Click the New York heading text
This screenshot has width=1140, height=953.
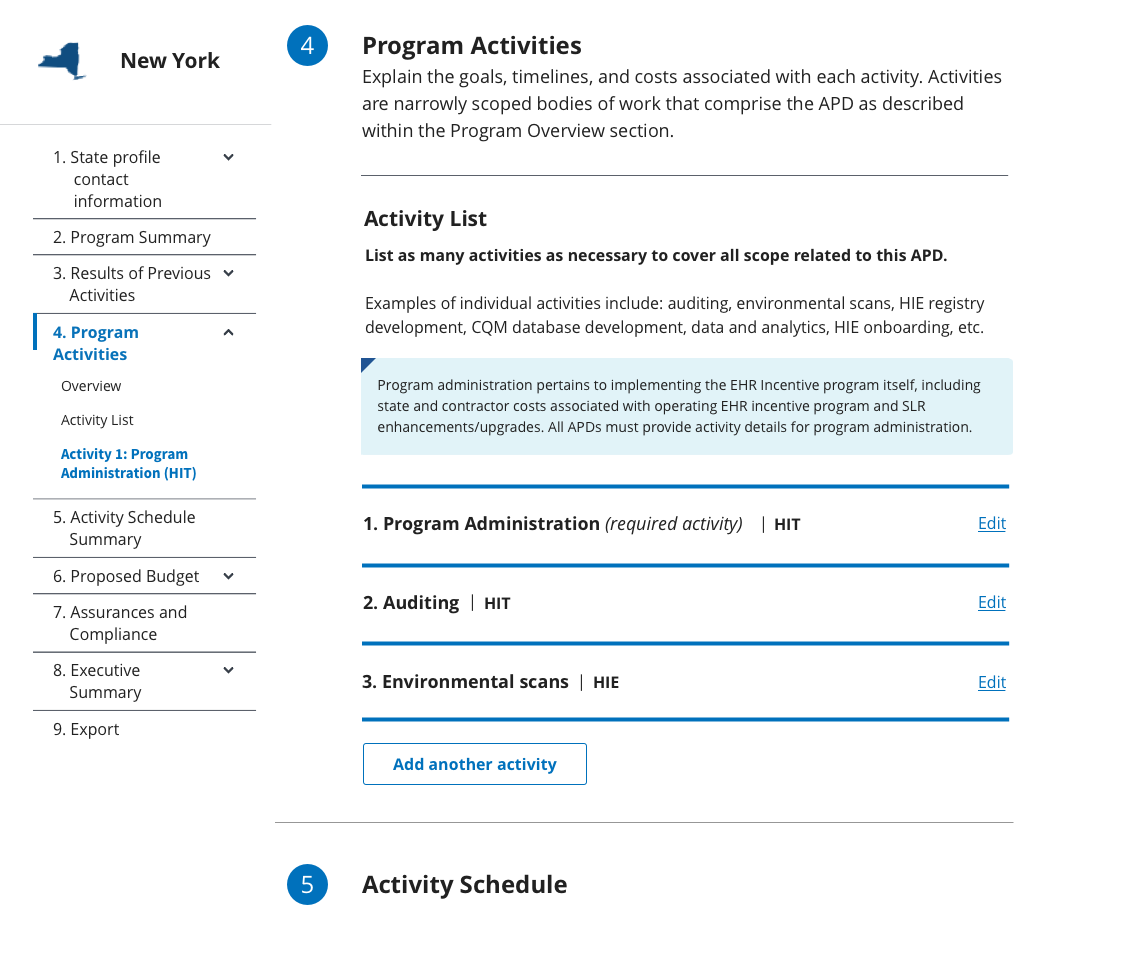[x=170, y=60]
